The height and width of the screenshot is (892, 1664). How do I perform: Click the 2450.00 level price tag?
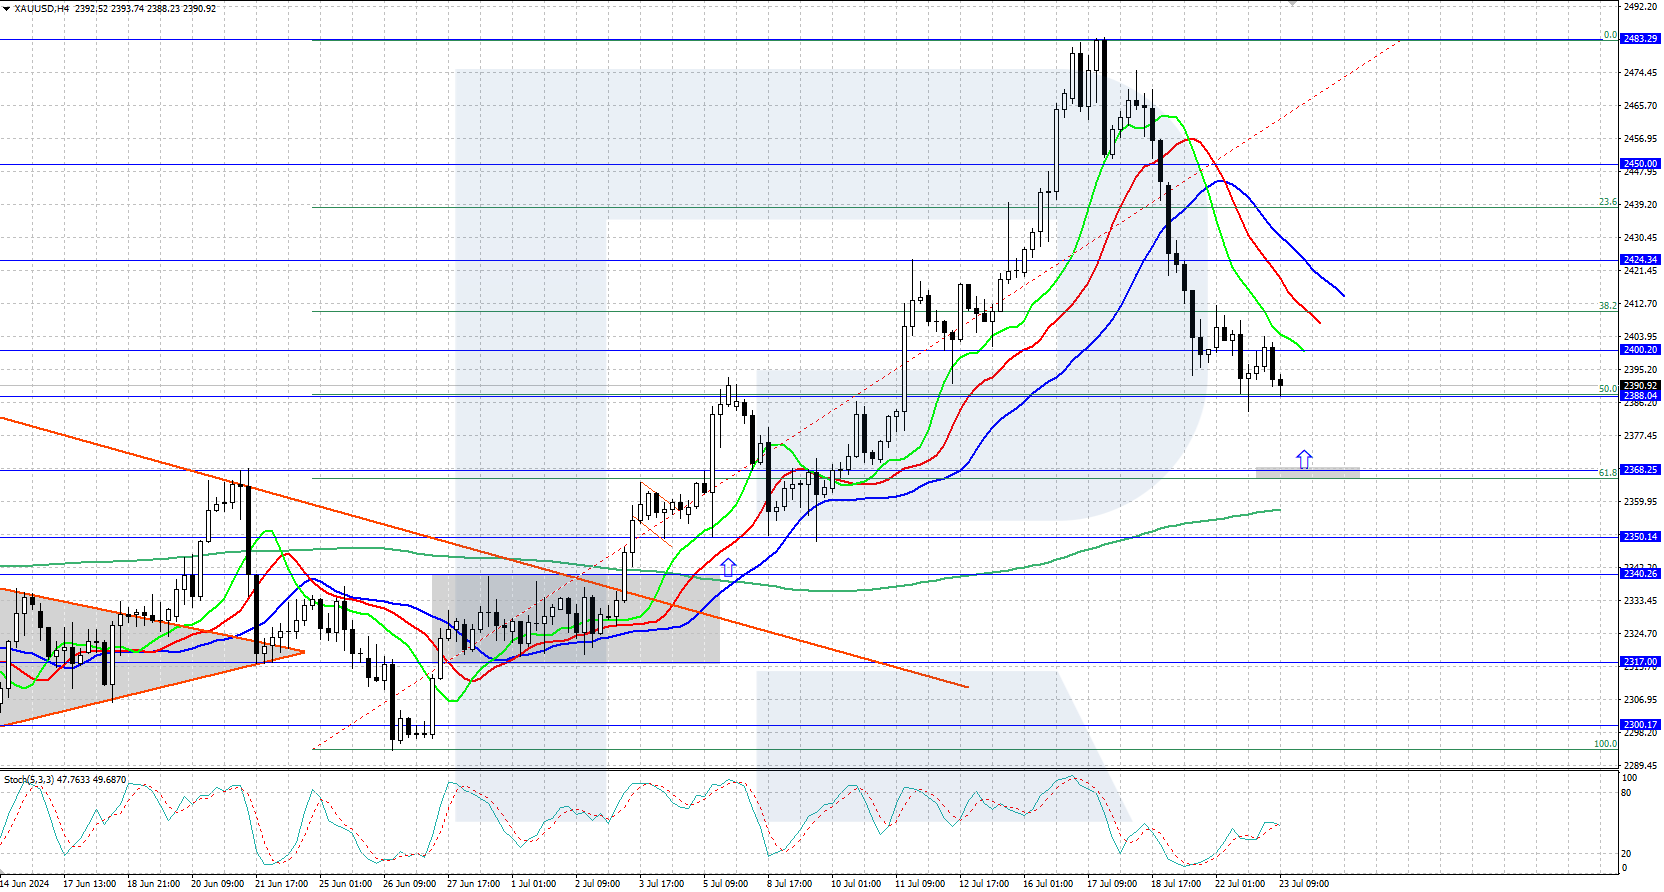coord(1640,164)
